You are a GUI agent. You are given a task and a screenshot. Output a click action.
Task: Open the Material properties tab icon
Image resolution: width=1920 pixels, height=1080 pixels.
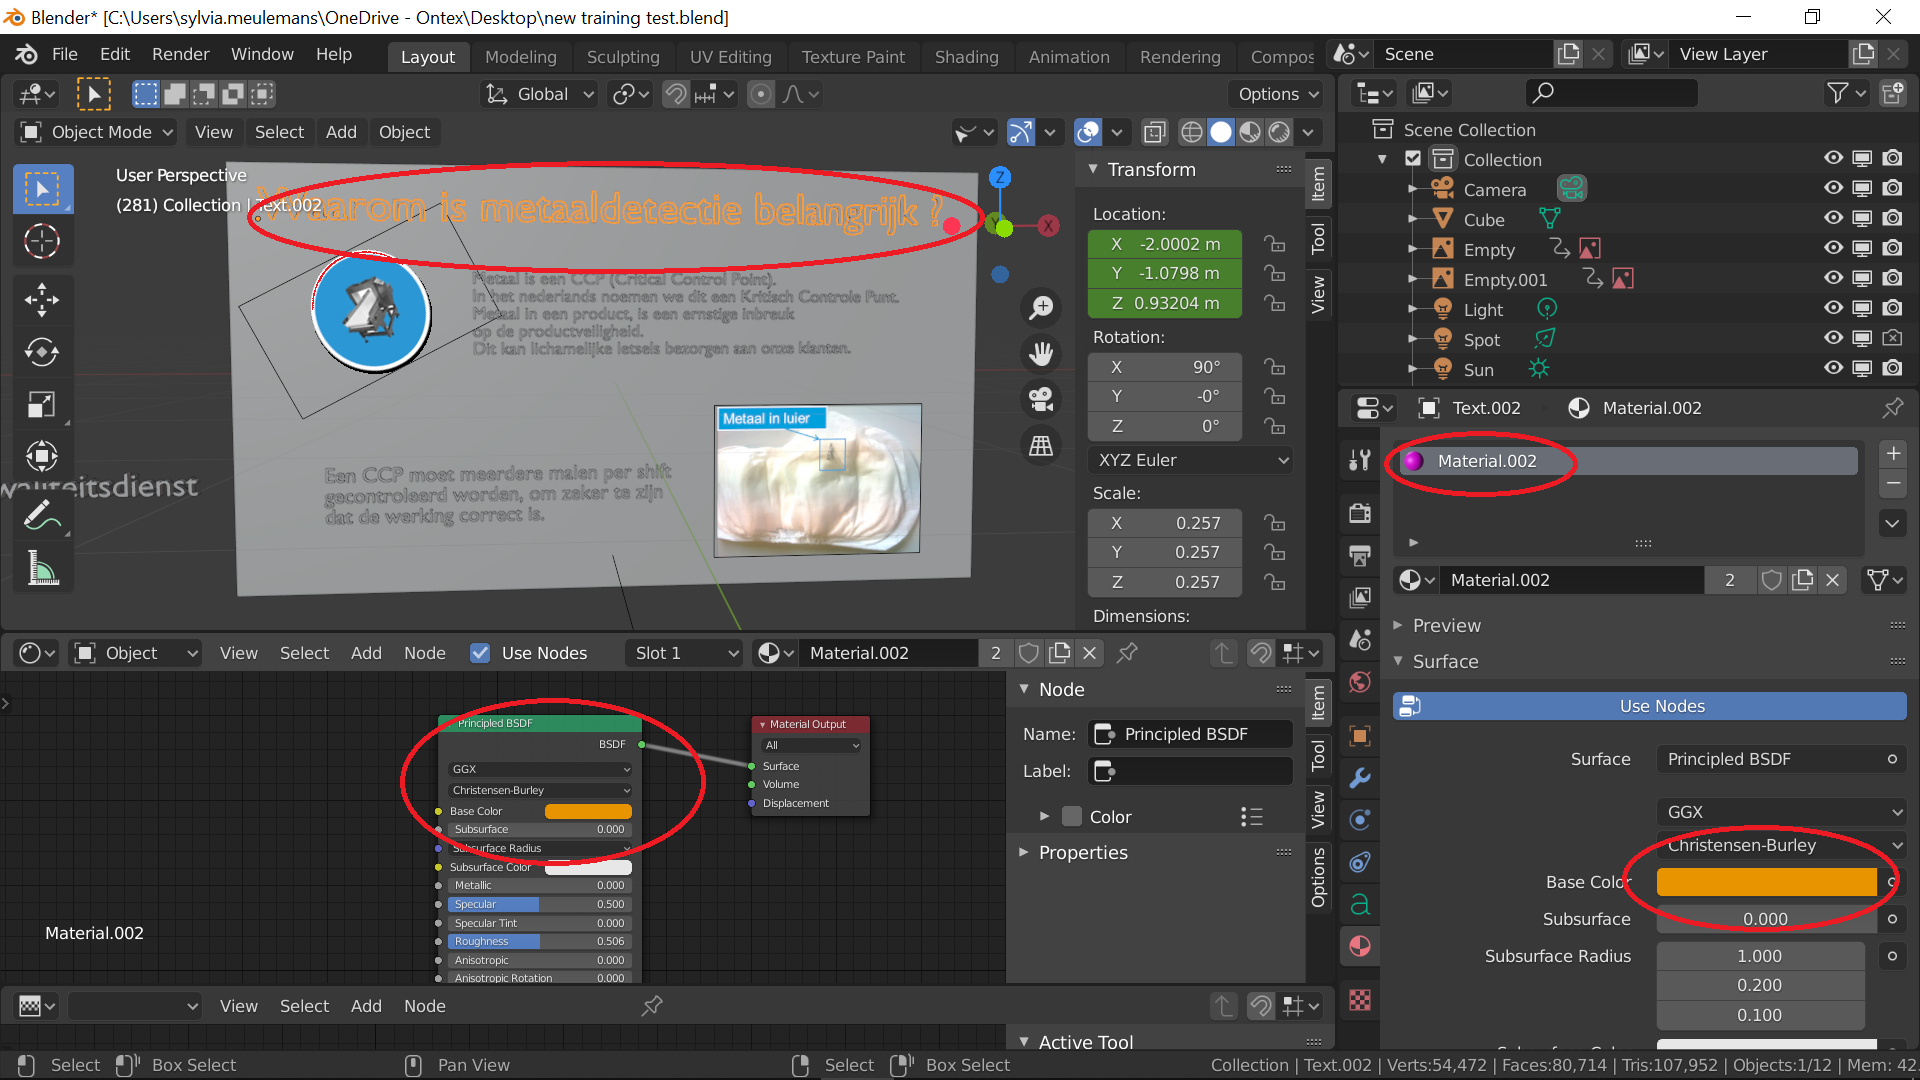pos(1360,946)
